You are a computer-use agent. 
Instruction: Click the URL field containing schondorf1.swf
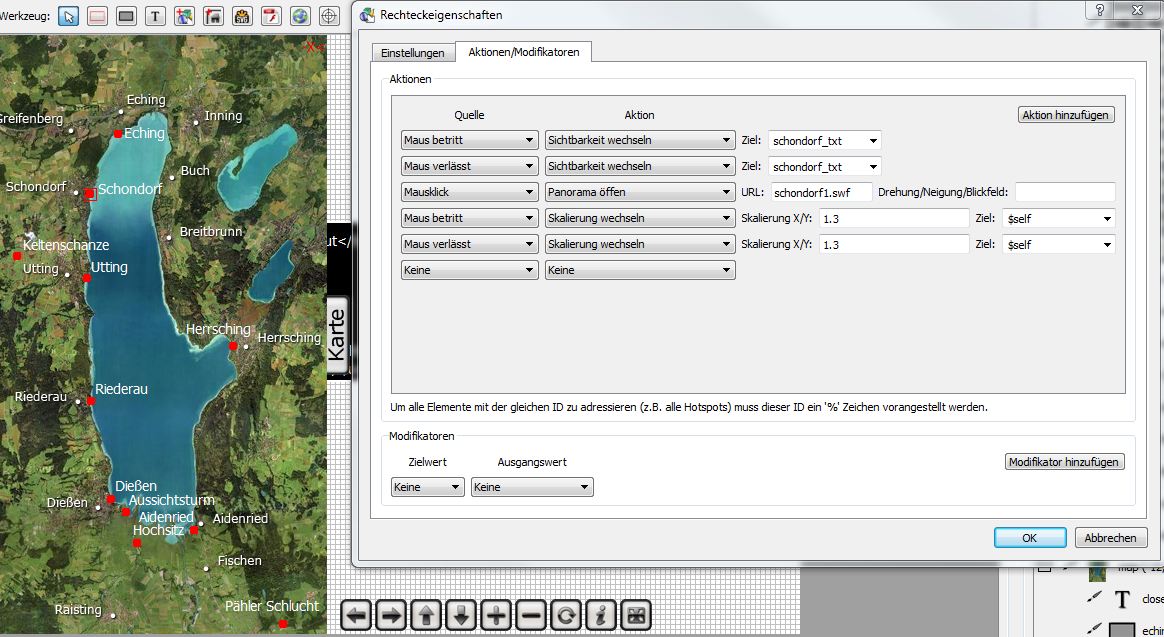821,192
